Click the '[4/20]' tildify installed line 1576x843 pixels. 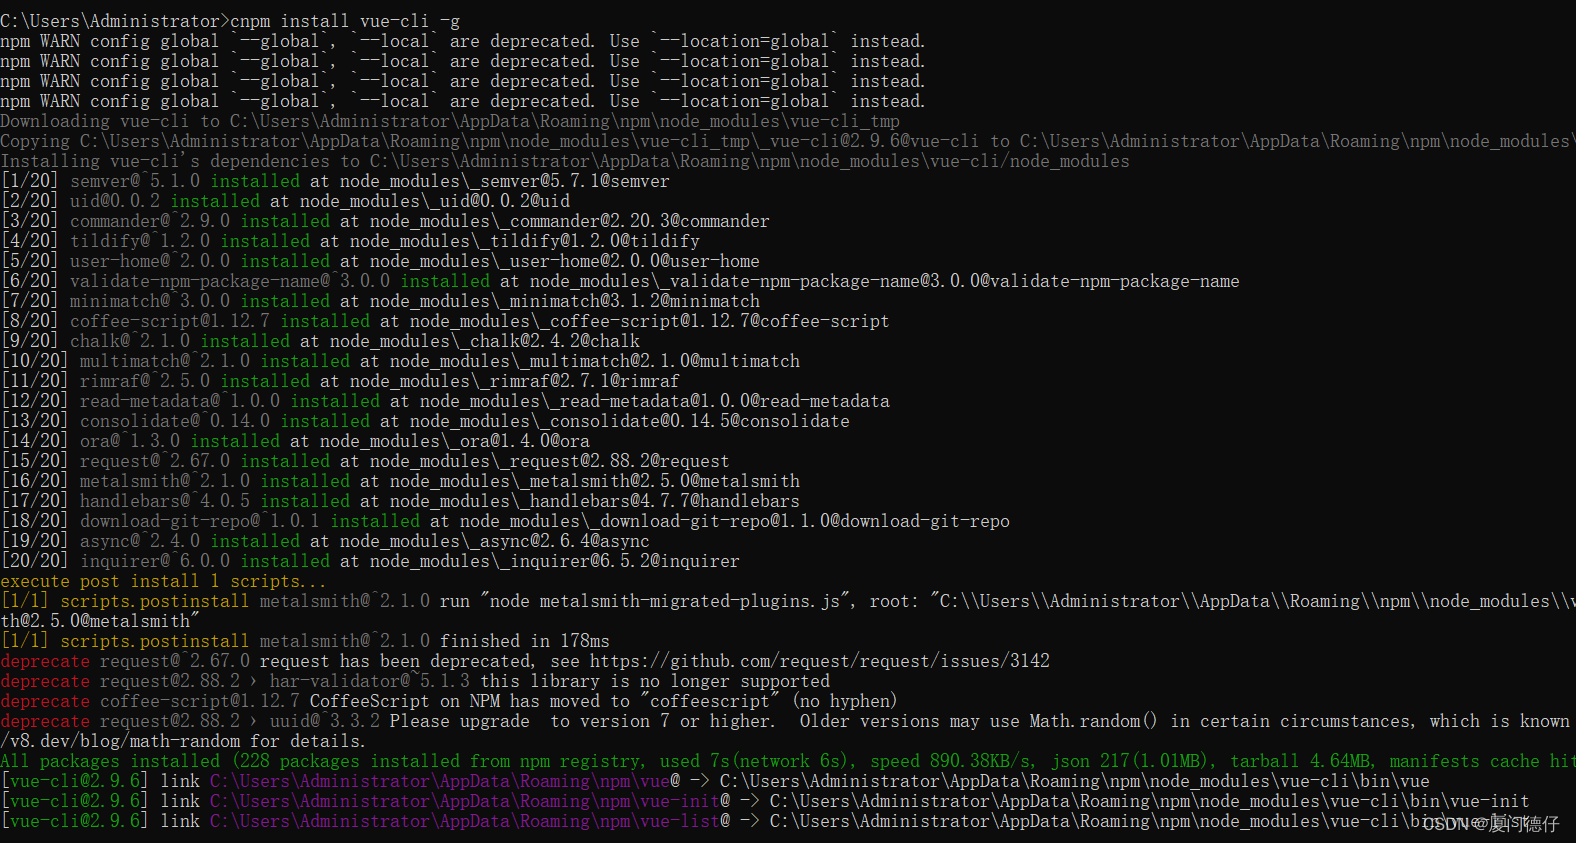pos(350,241)
